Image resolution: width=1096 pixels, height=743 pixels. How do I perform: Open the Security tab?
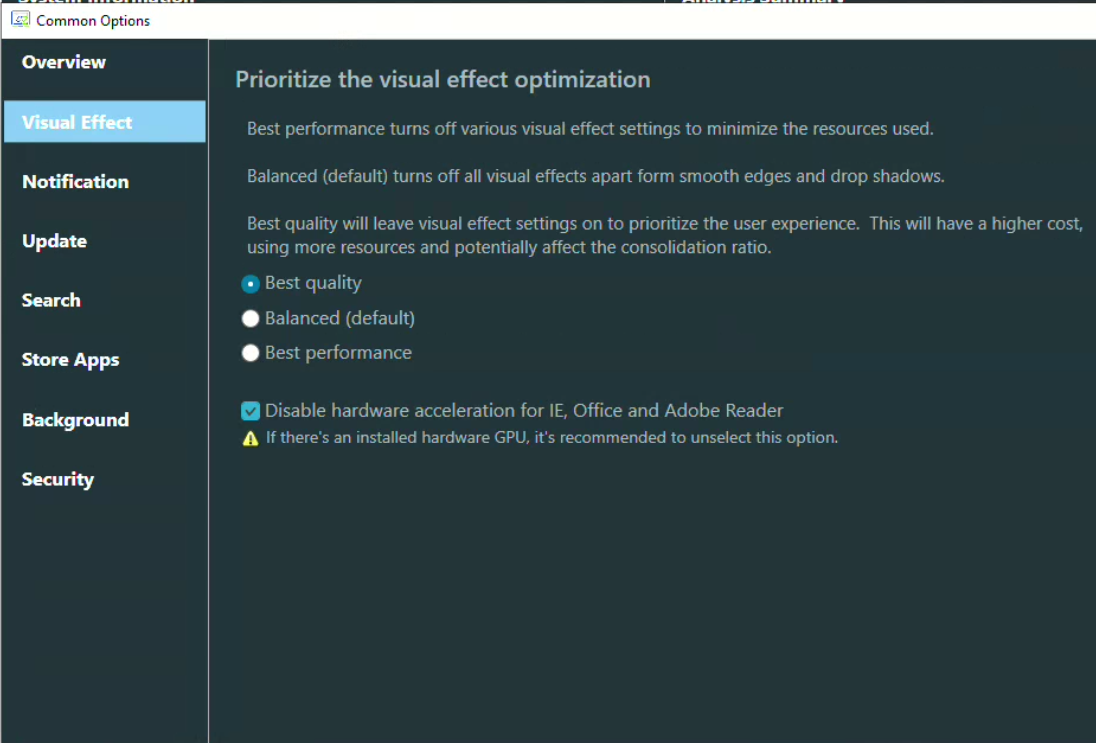pos(57,479)
